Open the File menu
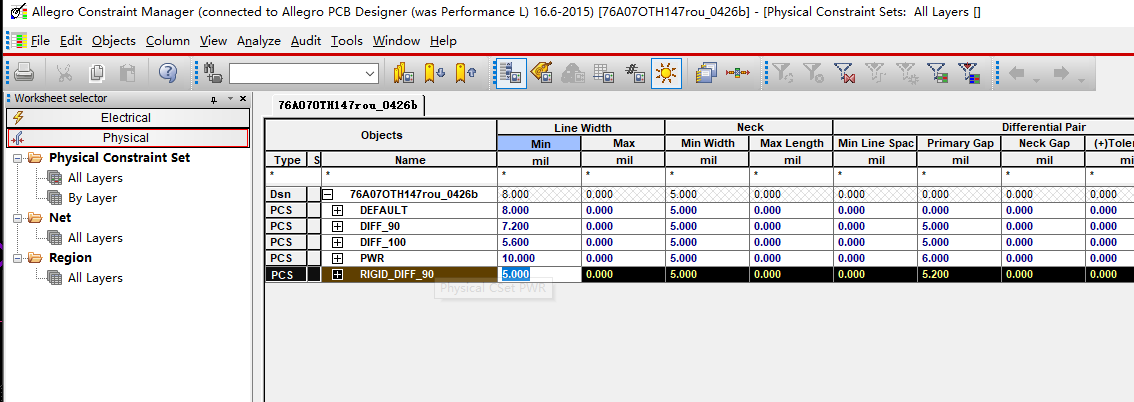The height and width of the screenshot is (402, 1134). click(40, 41)
